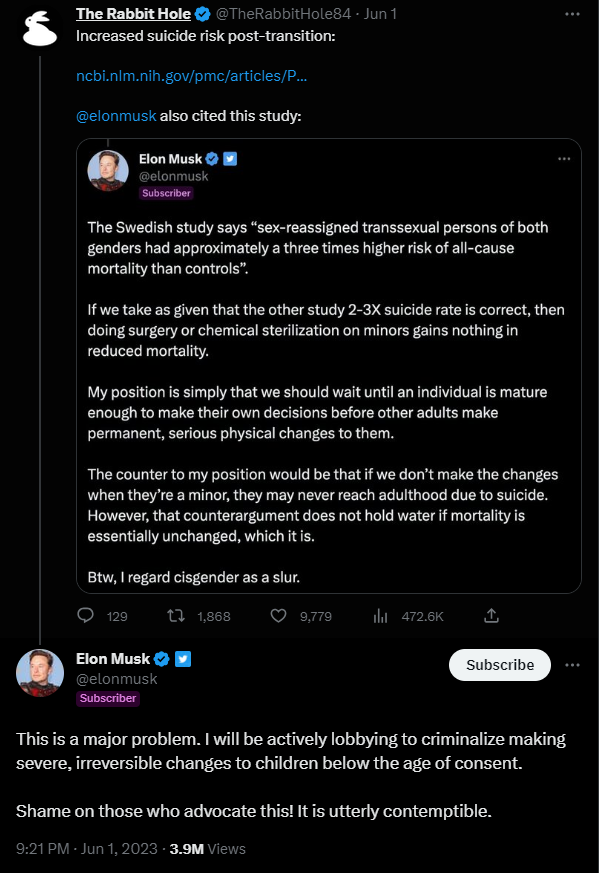Open more options on Elon Musk's reply
The width and height of the screenshot is (599, 873).
coord(573,665)
